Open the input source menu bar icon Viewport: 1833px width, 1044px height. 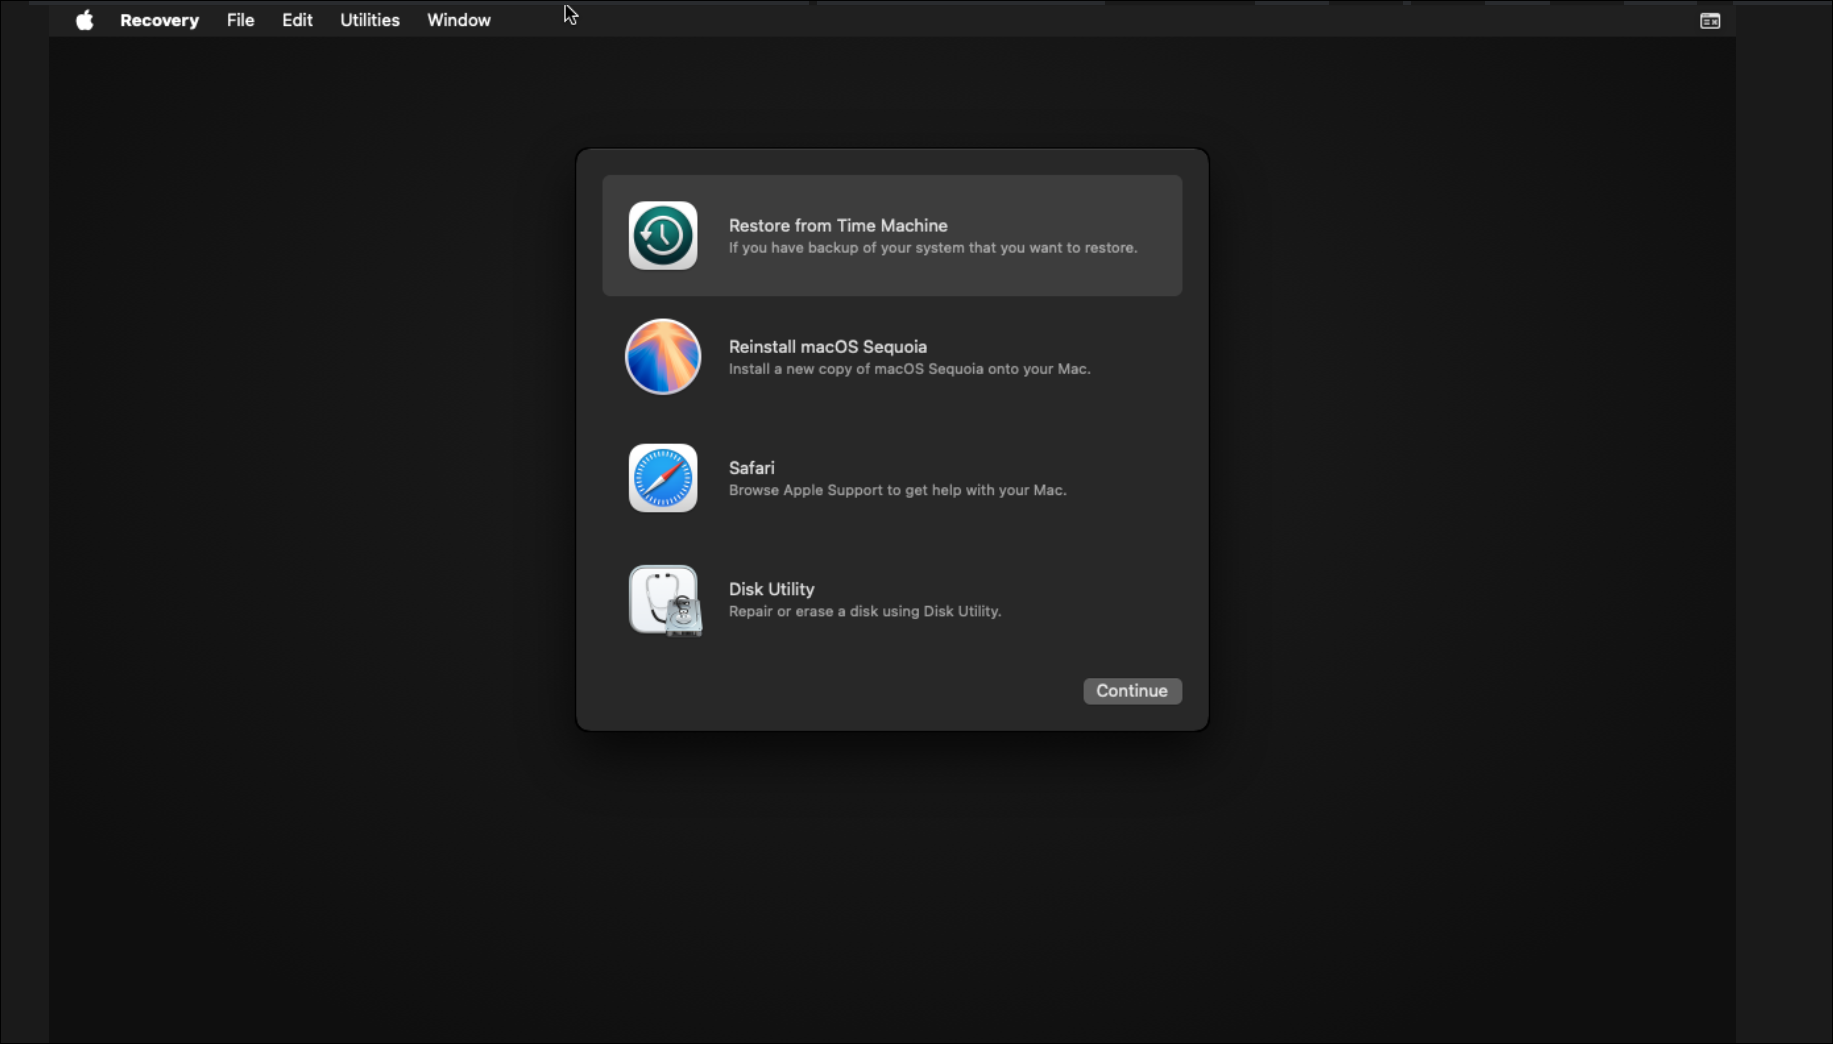pyautogui.click(x=1709, y=21)
